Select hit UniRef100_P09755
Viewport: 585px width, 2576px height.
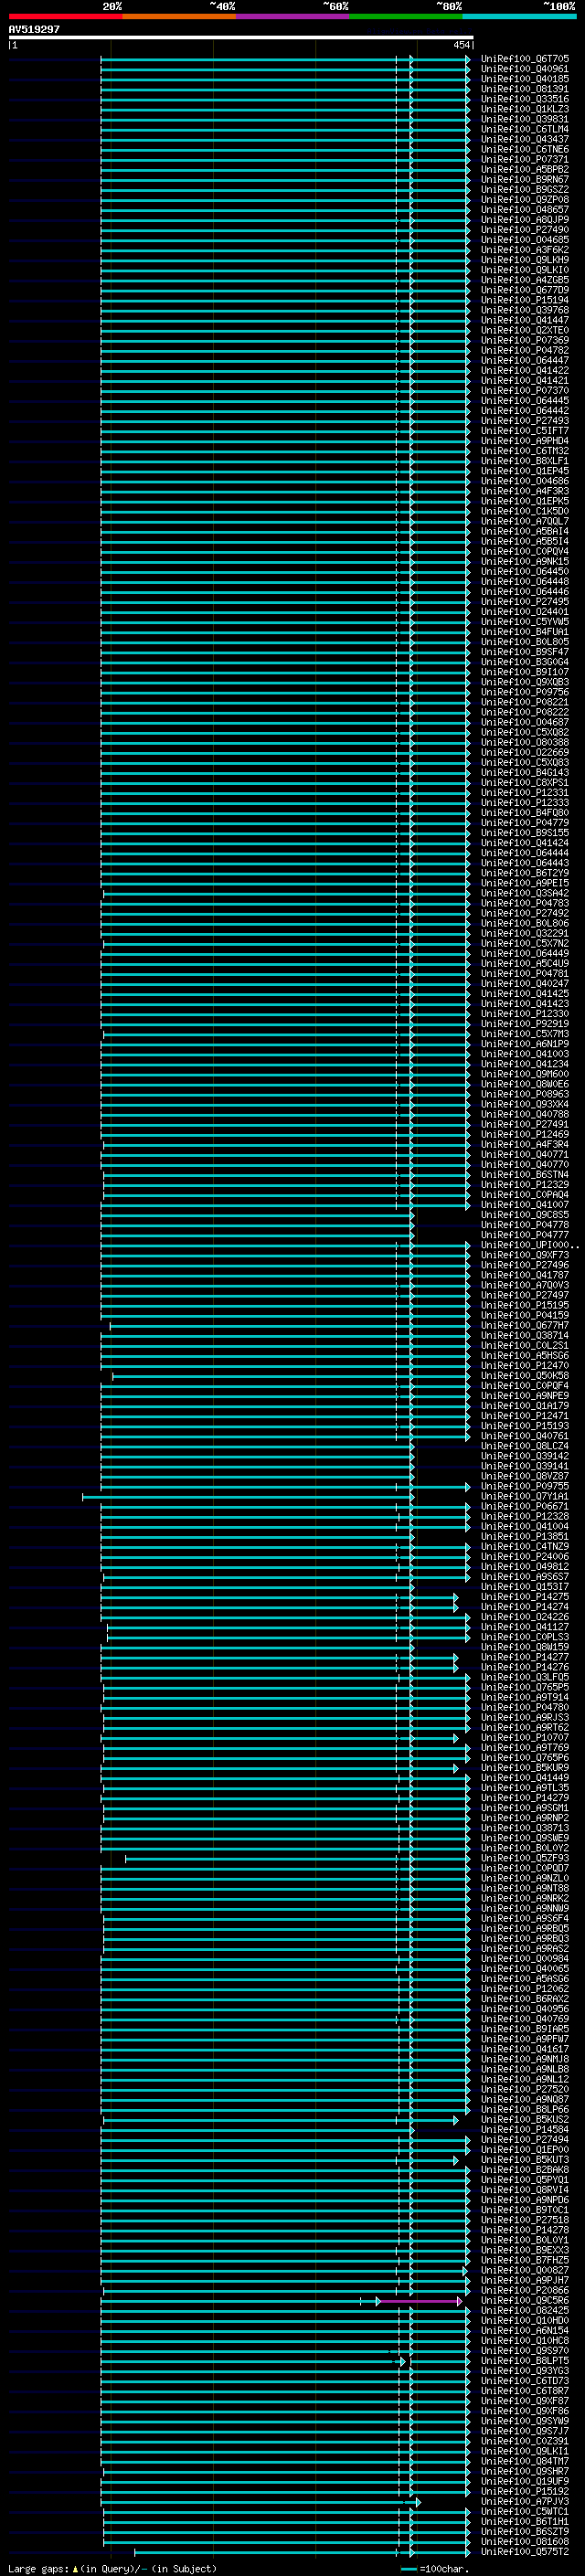tap(525, 1486)
